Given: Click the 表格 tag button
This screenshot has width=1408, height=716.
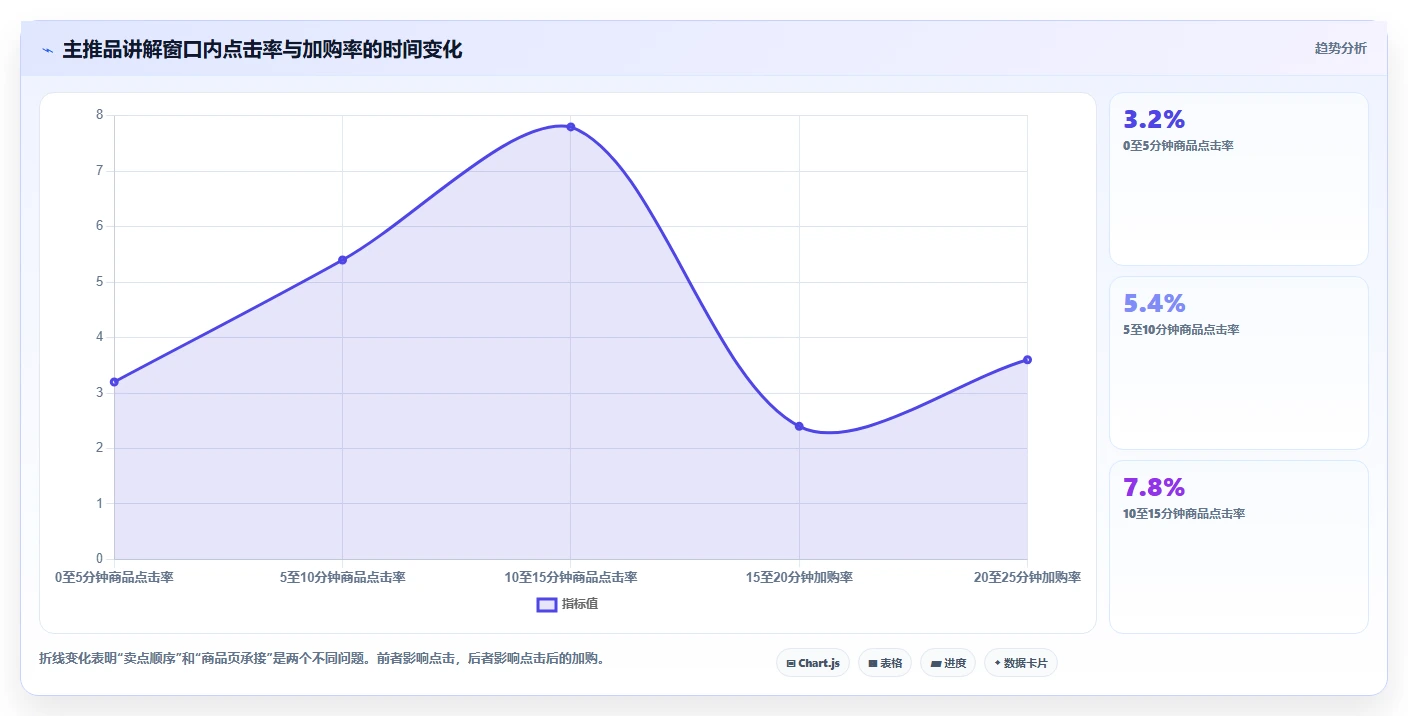Looking at the screenshot, I should coord(885,663).
